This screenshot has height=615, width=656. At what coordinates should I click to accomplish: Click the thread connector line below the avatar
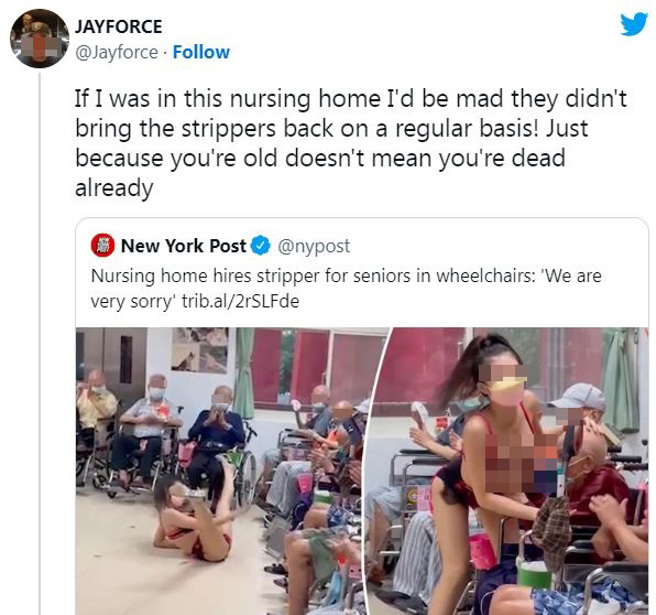40,343
